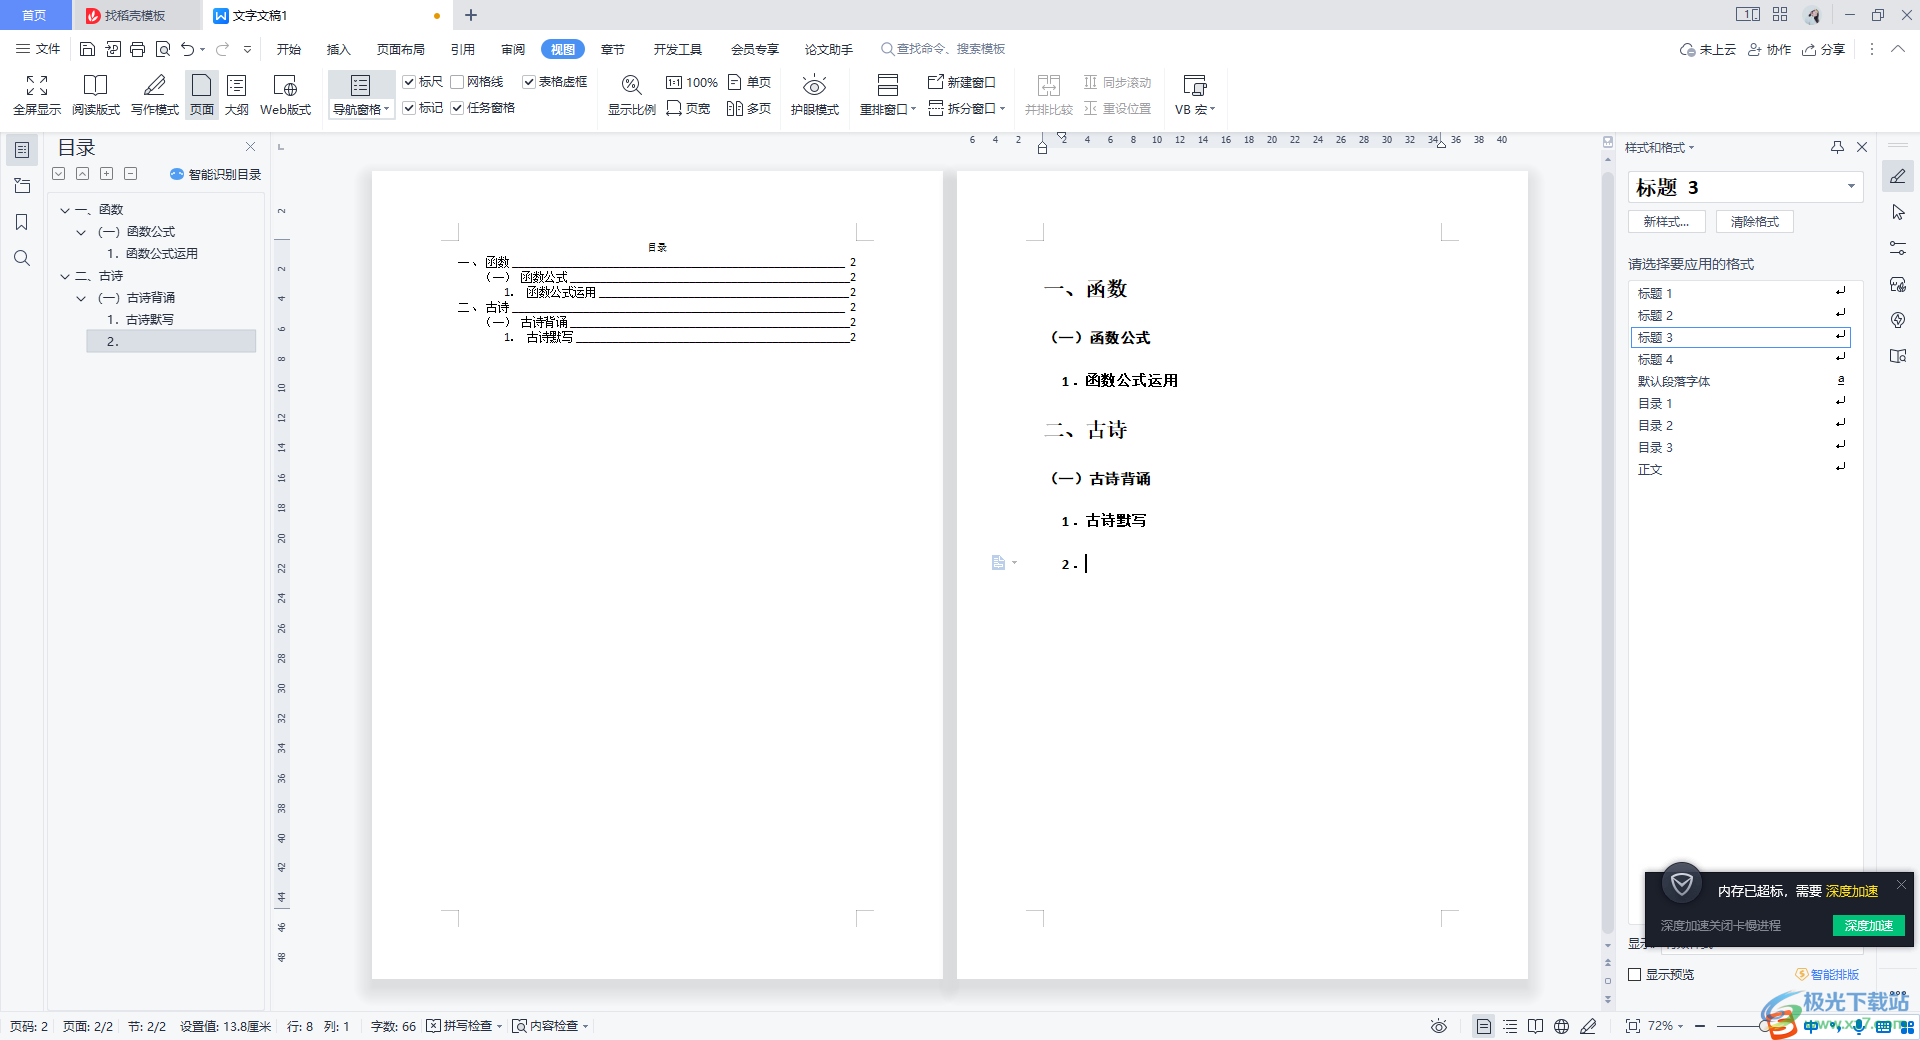Click the green 深度加速 button
The image size is (1920, 1040).
point(1868,925)
